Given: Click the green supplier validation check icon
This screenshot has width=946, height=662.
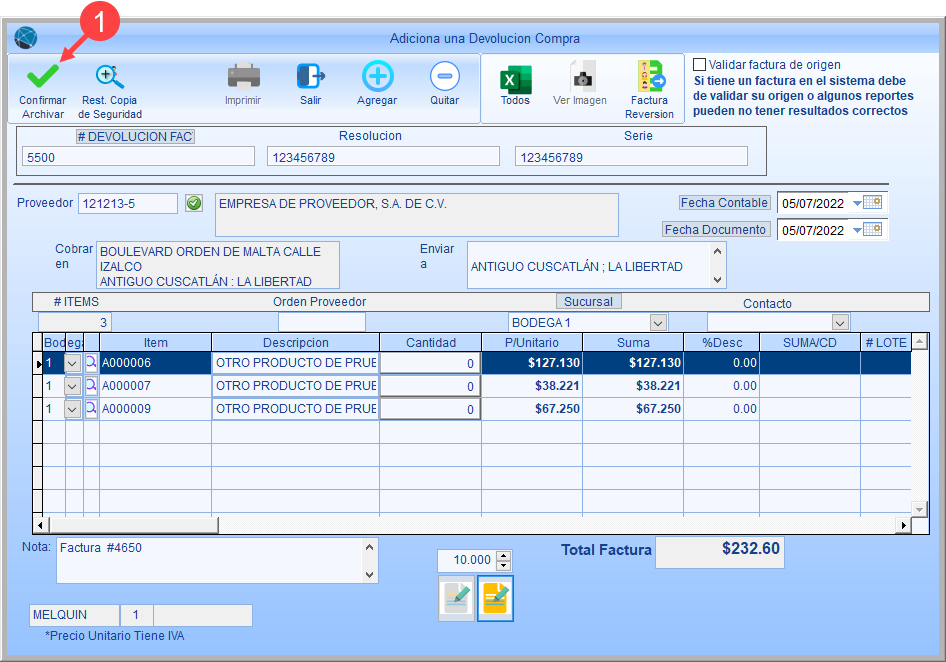Looking at the screenshot, I should pos(194,203).
